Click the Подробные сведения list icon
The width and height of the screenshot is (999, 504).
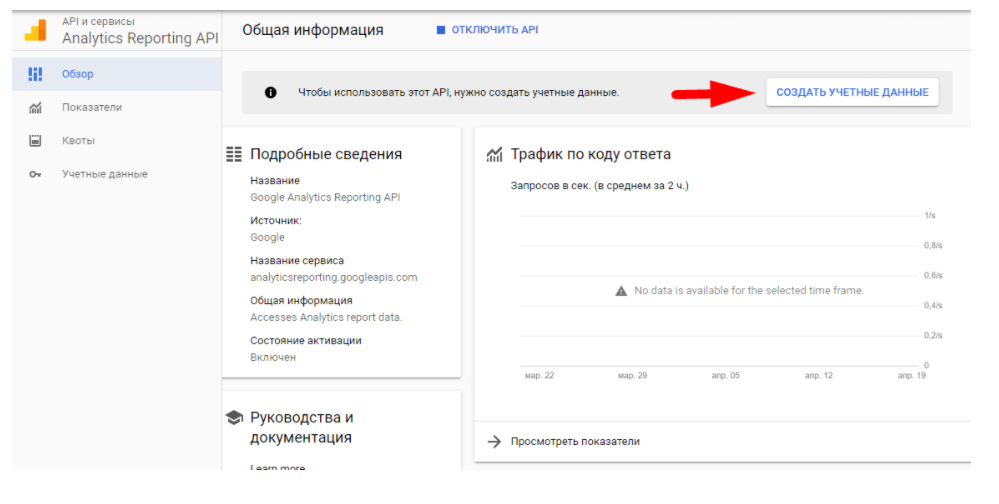pos(234,154)
